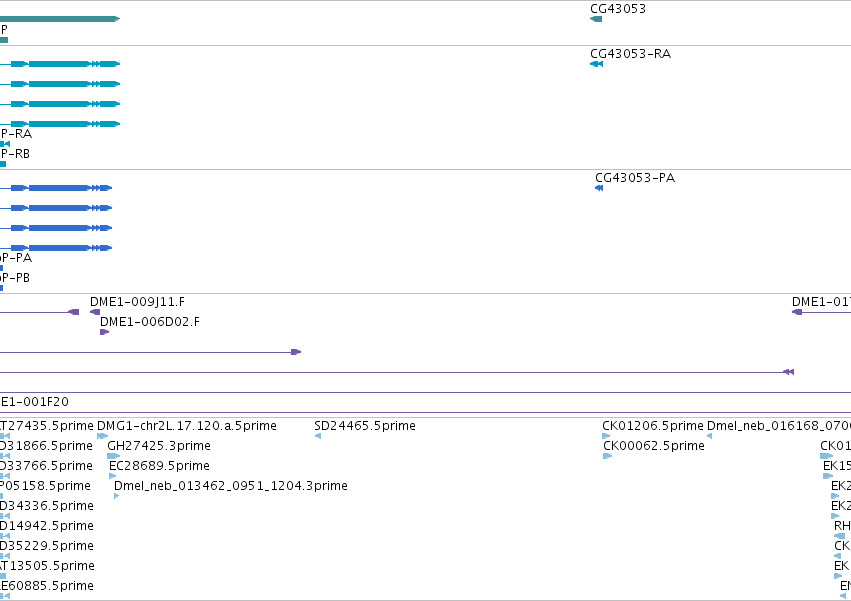Click the Dmel_neb_016168 EST marker
The width and height of the screenshot is (851, 601).
[709, 436]
